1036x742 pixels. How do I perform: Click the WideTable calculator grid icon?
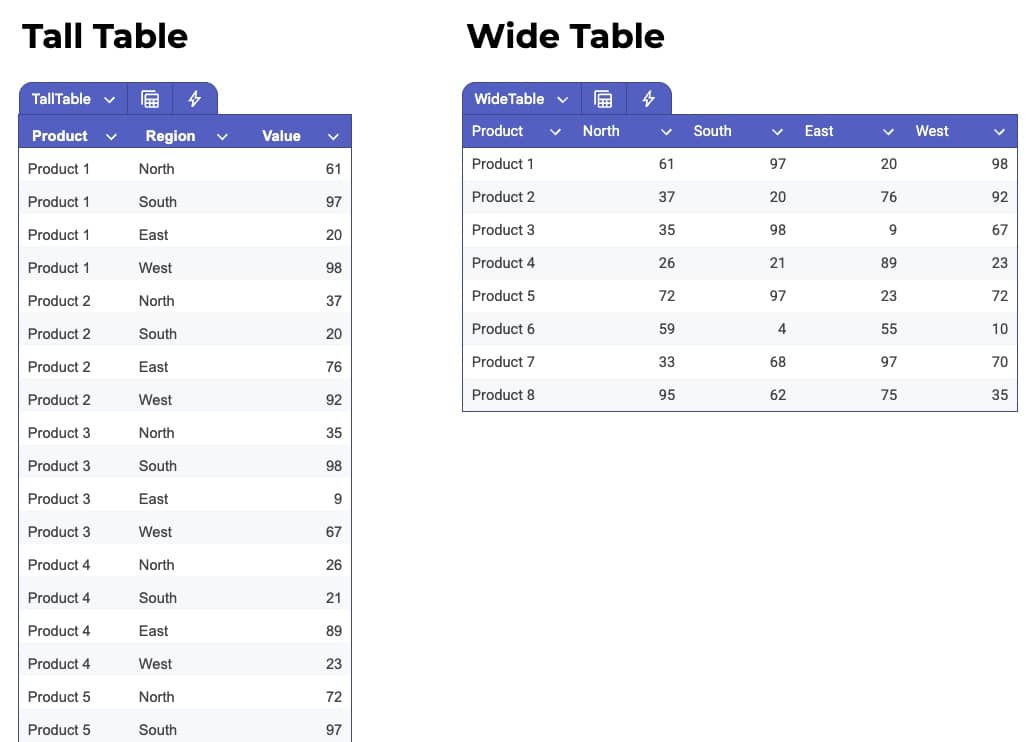point(603,99)
